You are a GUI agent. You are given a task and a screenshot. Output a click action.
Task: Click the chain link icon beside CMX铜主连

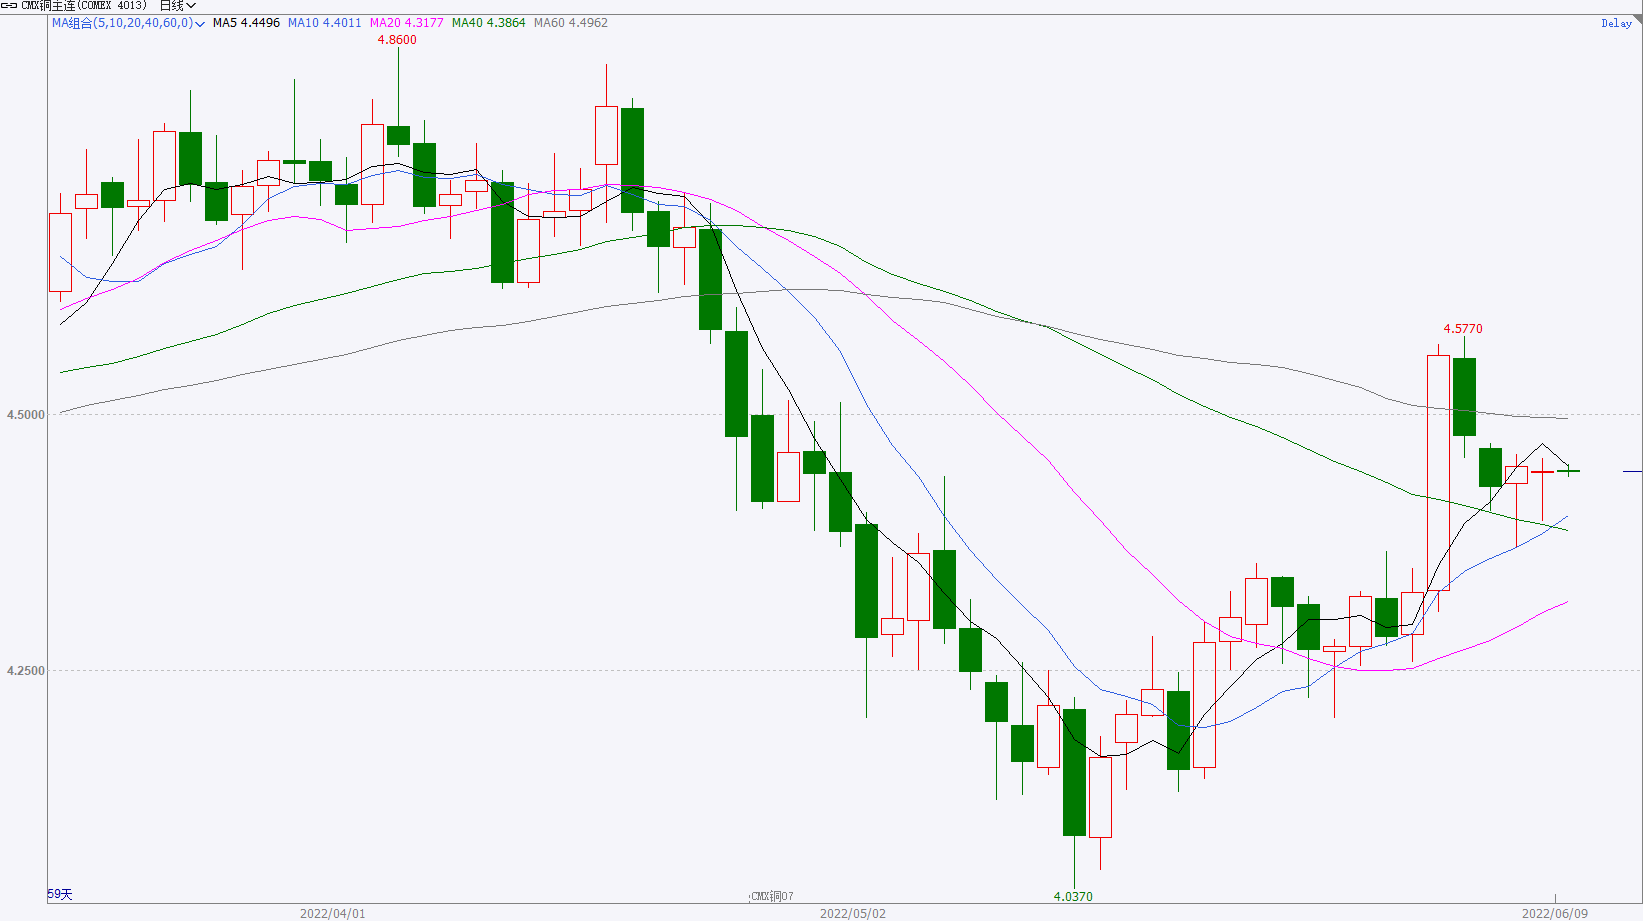pos(9,6)
